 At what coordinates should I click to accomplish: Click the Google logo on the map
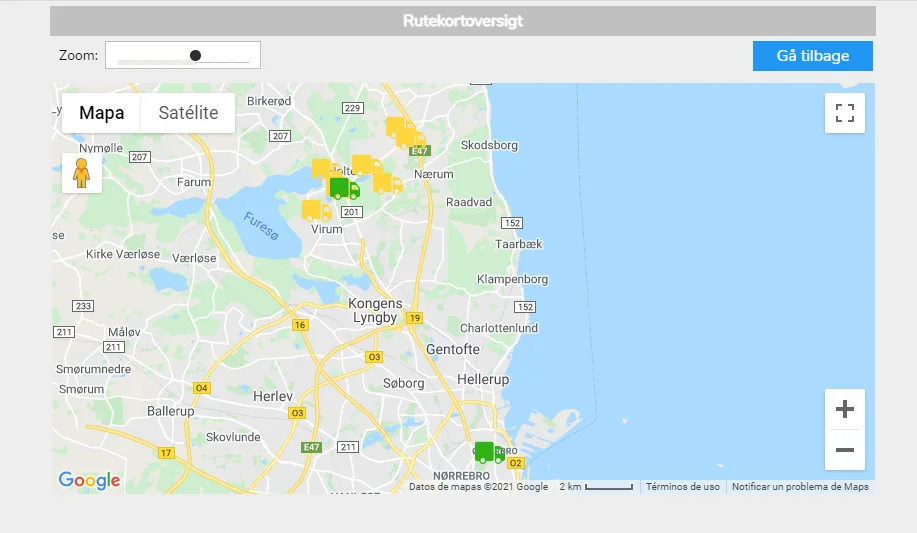pos(89,481)
